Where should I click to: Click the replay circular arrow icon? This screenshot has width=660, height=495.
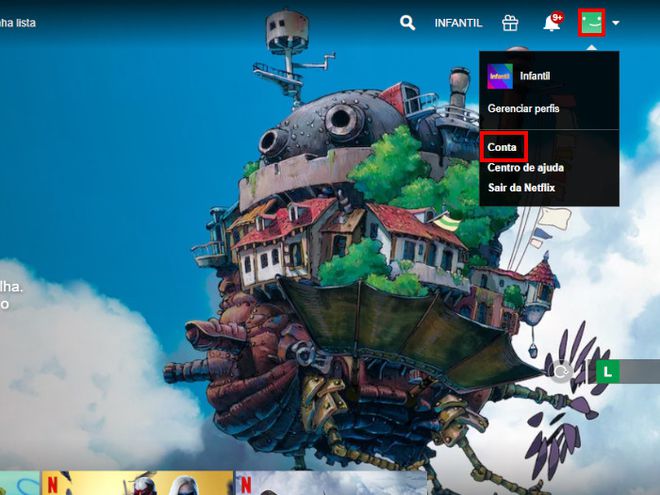tap(562, 372)
